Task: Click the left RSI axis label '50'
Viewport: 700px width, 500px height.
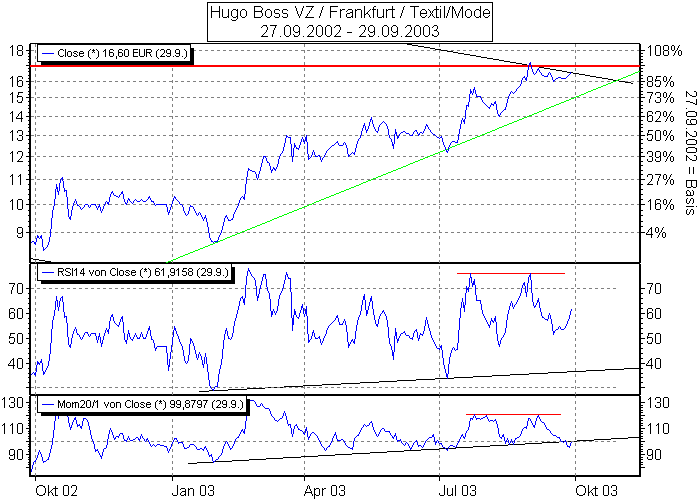Action: (17, 338)
